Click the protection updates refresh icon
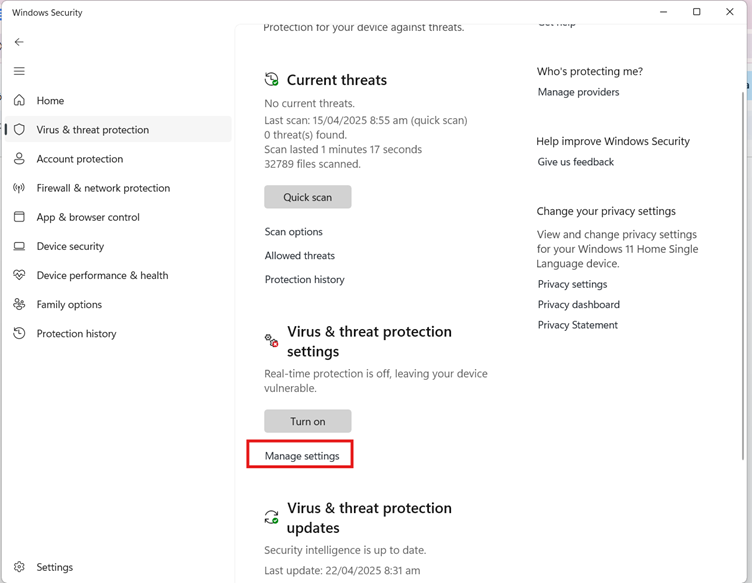This screenshot has height=583, width=752. [271, 517]
